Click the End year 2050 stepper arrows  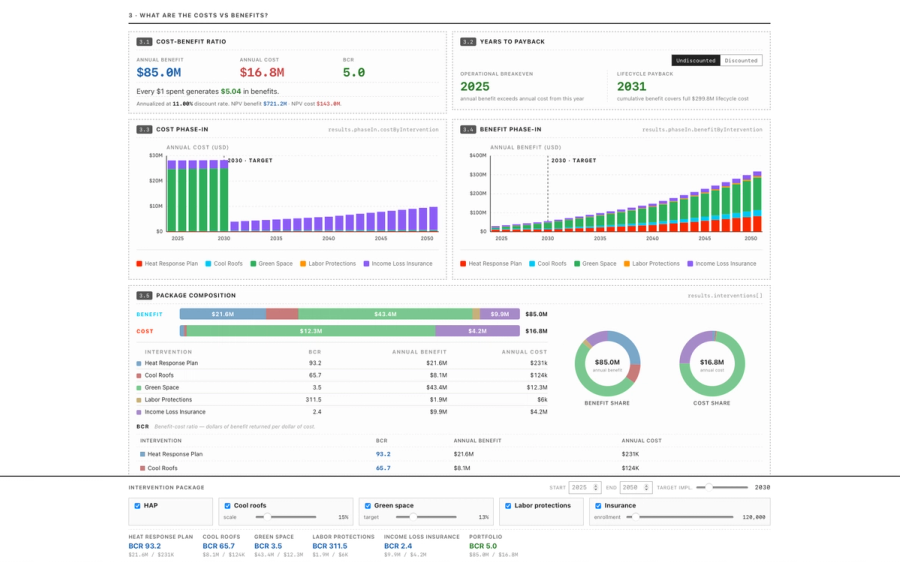[646, 487]
